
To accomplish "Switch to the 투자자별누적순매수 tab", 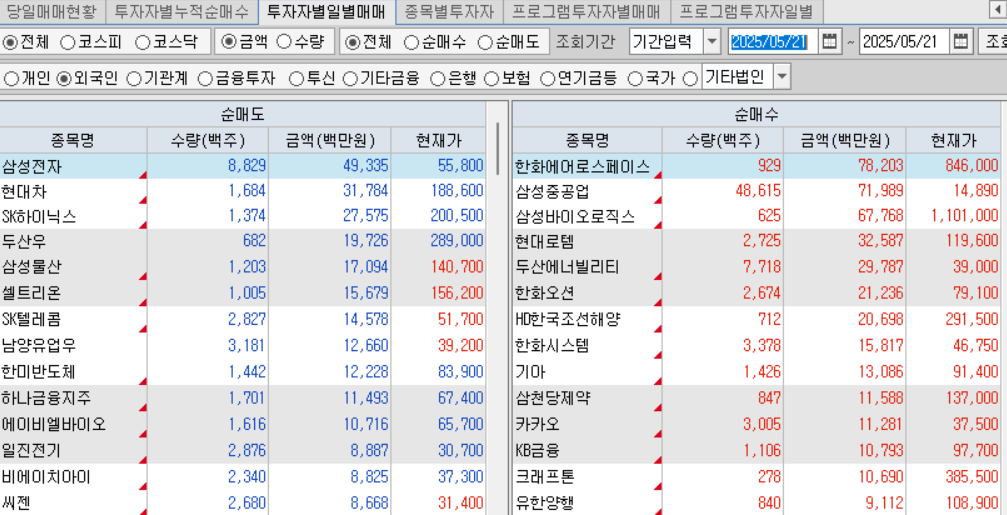I will click(180, 10).
